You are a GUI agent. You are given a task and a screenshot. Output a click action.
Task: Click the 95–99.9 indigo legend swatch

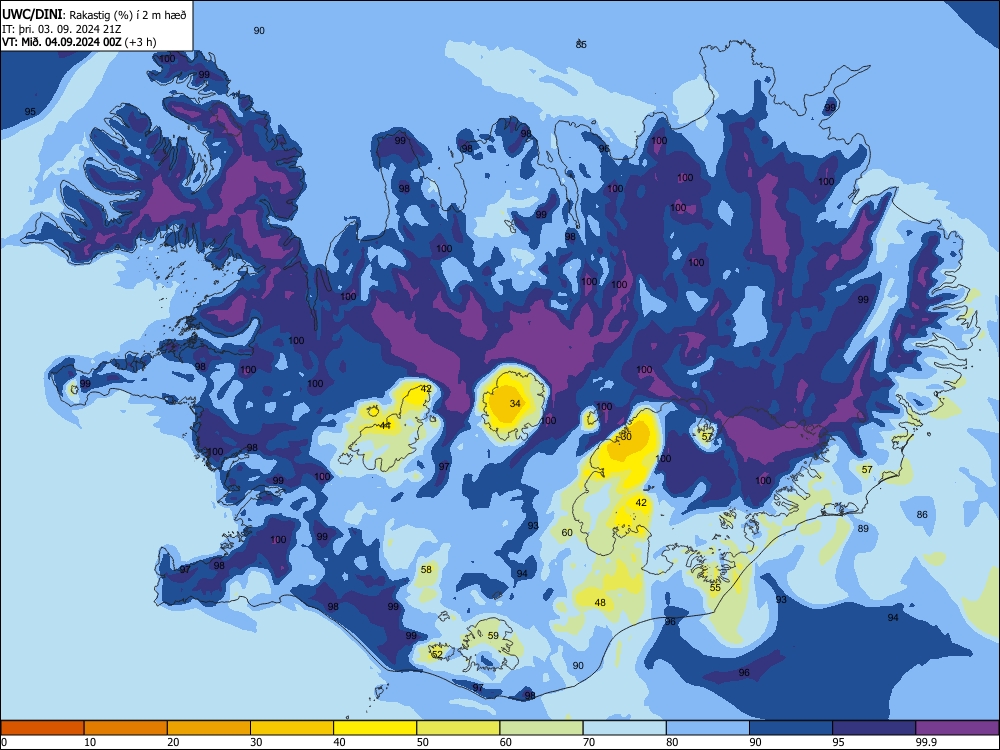coord(874,728)
